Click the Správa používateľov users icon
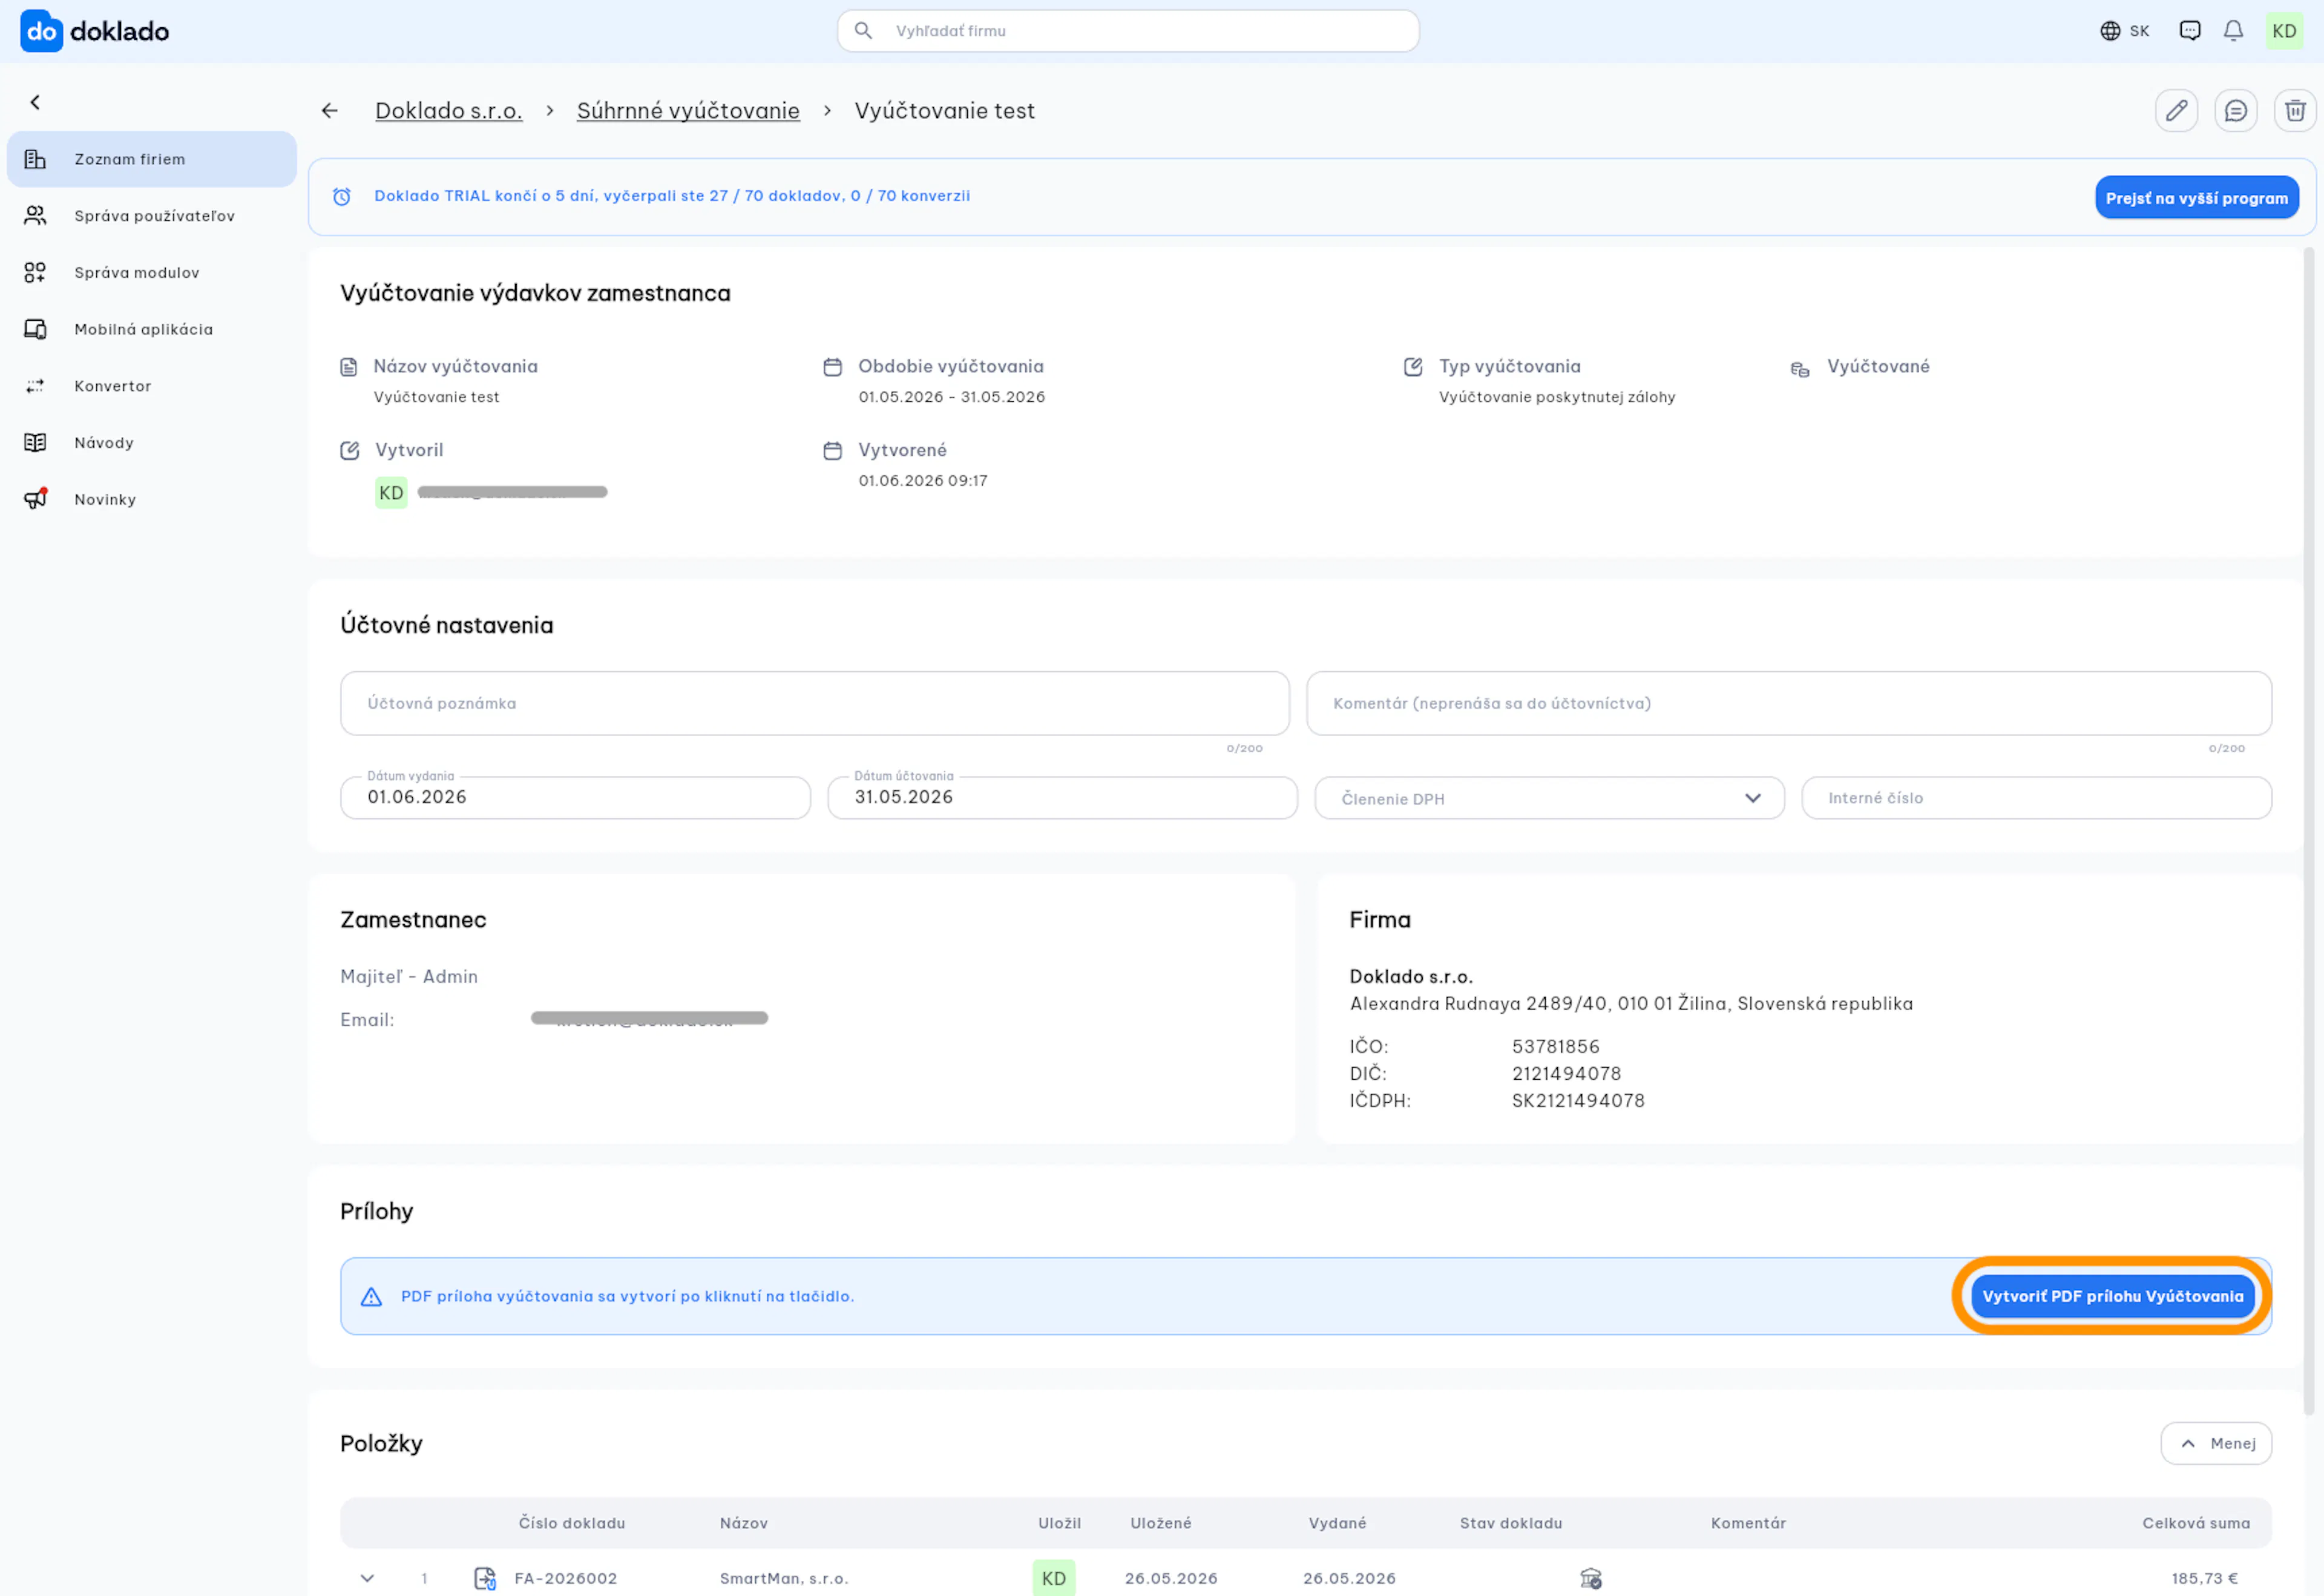This screenshot has width=2324, height=1596. (36, 216)
